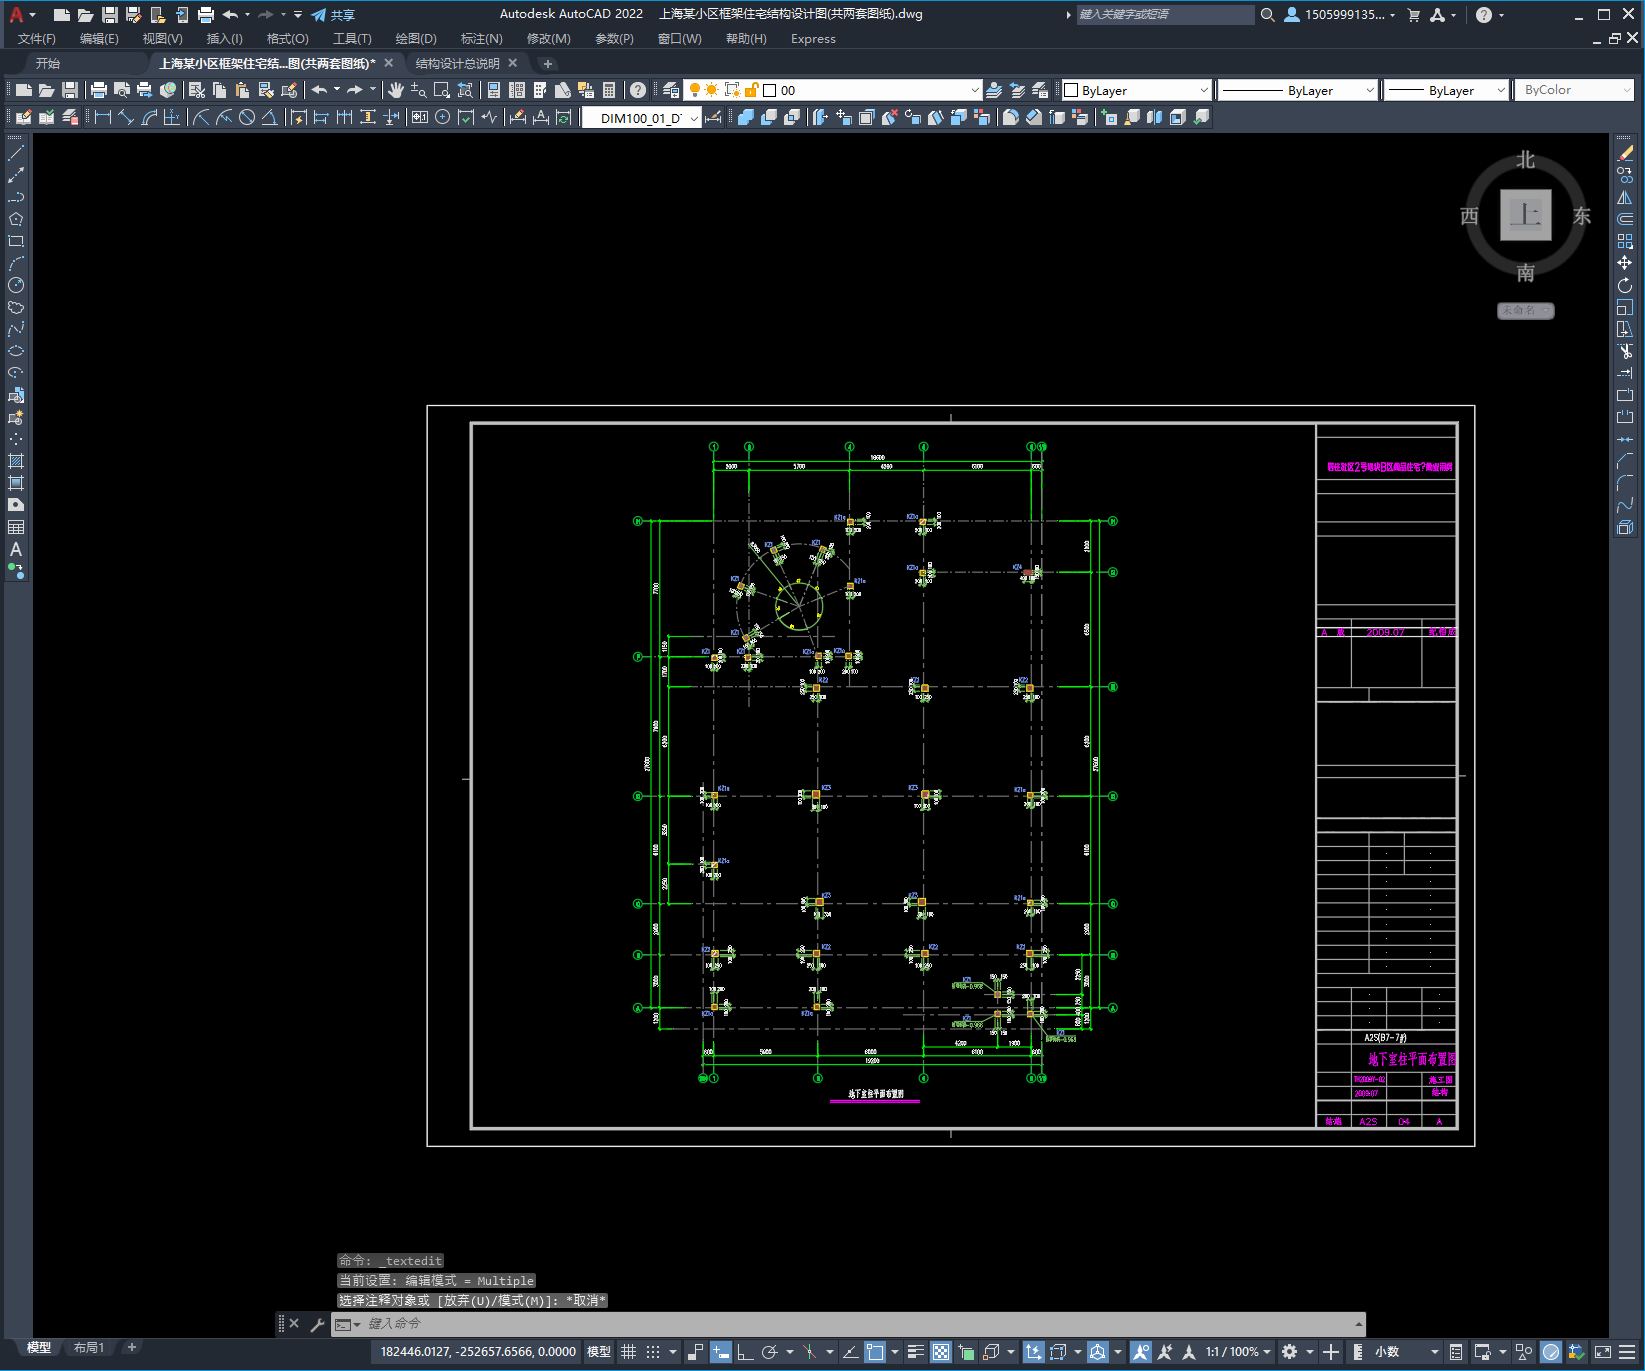This screenshot has height=1371, width=1645.
Task: Toggle drawing grid display in status bar
Action: pos(628,1352)
